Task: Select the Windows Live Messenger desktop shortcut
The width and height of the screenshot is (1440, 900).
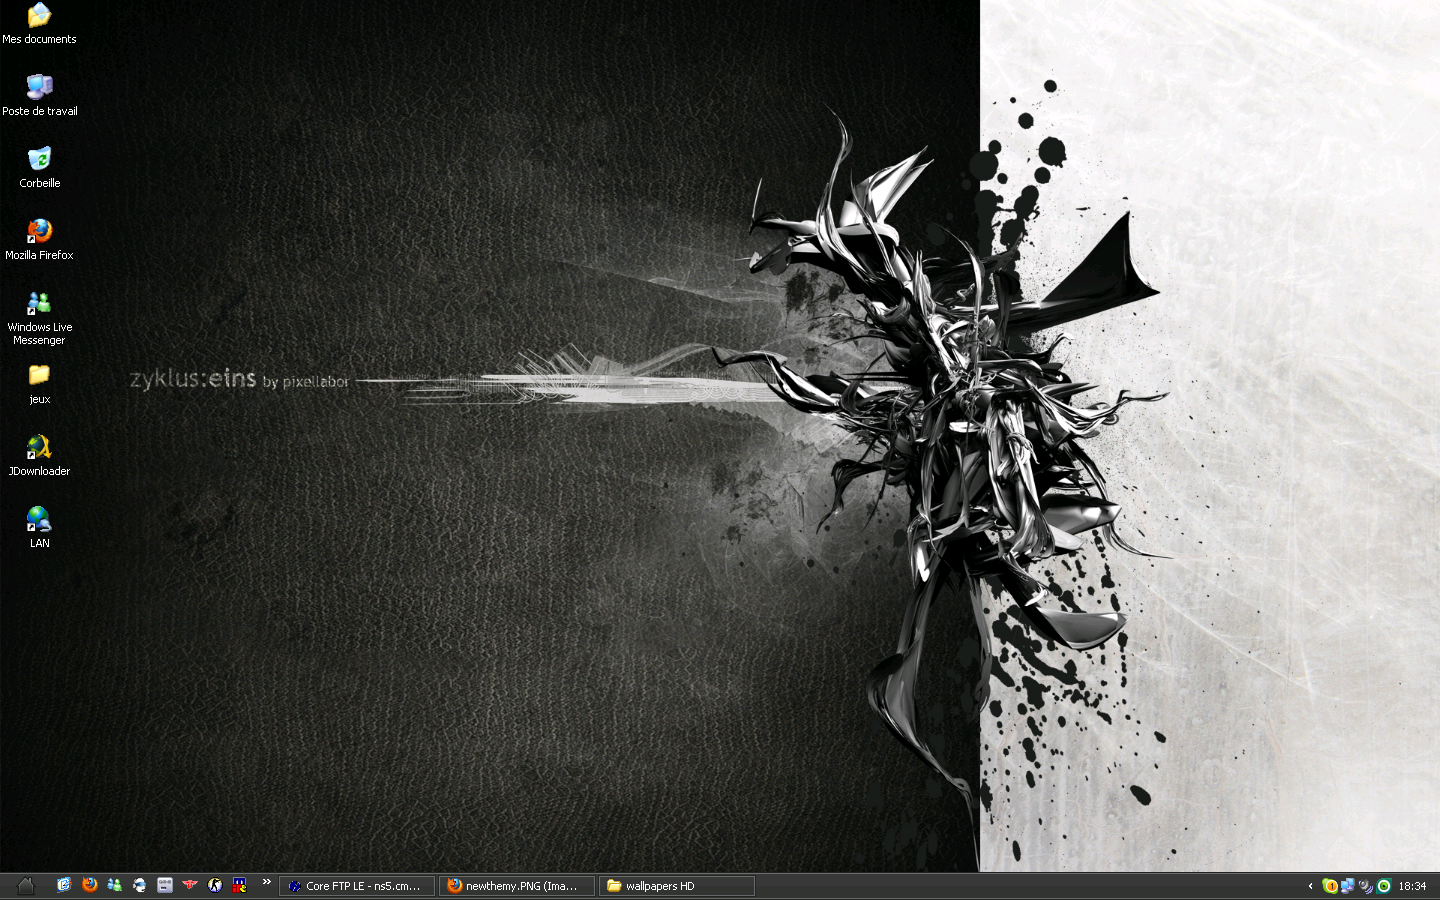Action: point(39,318)
